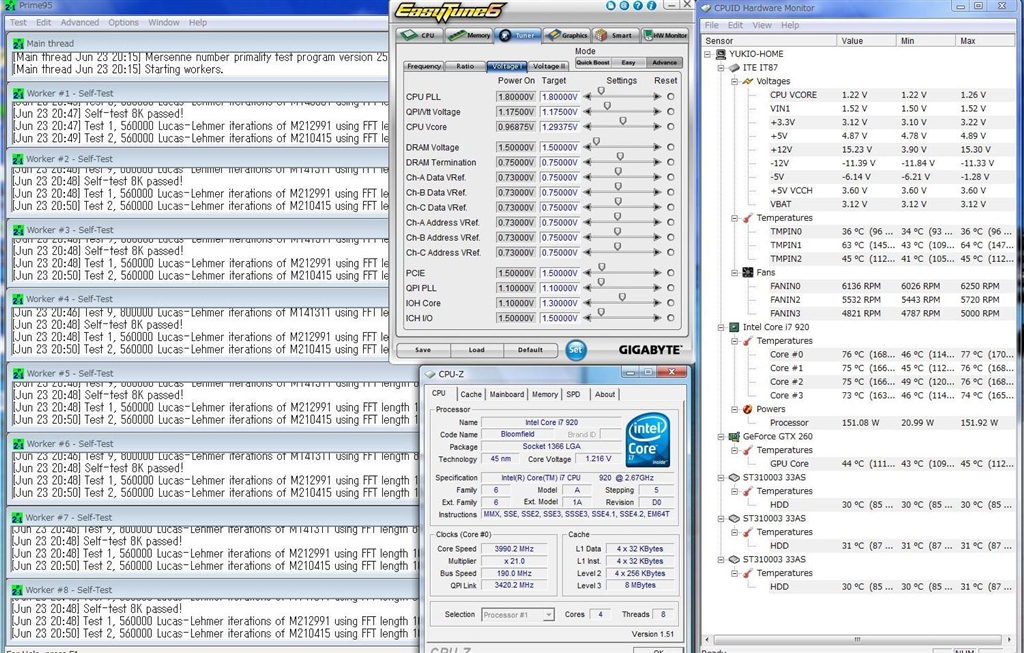Viewport: 1024px width, 653px height.
Task: Select the CPU Vcore reset radio button
Action: (670, 127)
